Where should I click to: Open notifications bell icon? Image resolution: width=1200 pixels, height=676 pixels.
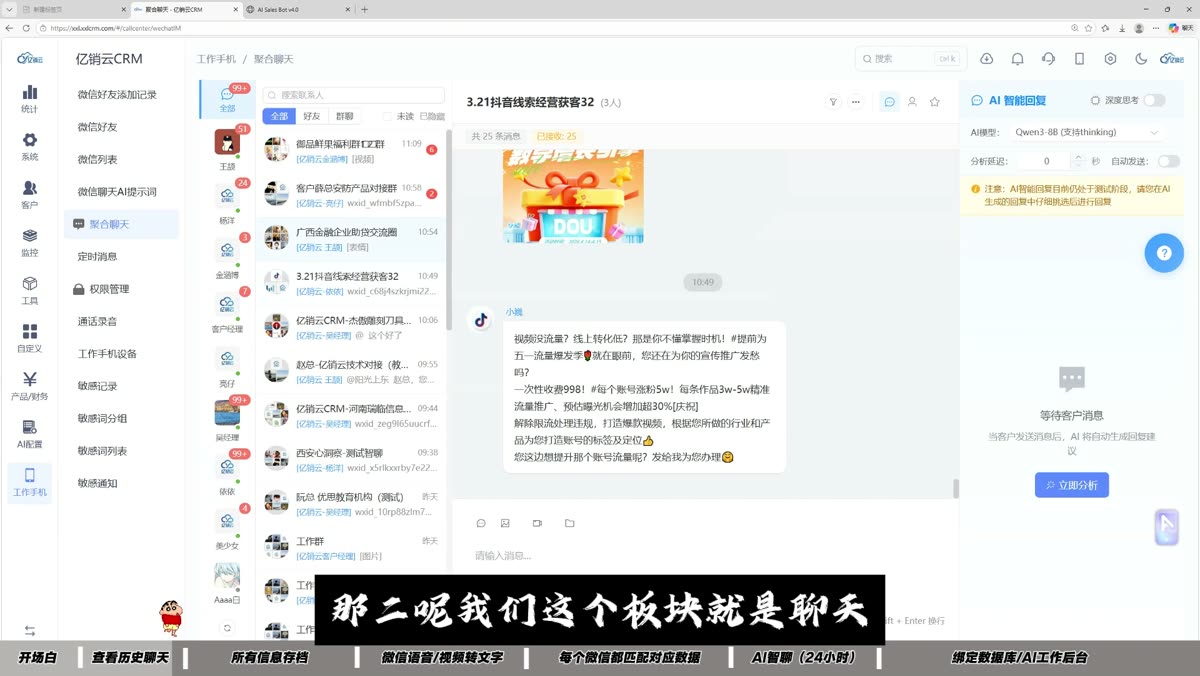1017,59
